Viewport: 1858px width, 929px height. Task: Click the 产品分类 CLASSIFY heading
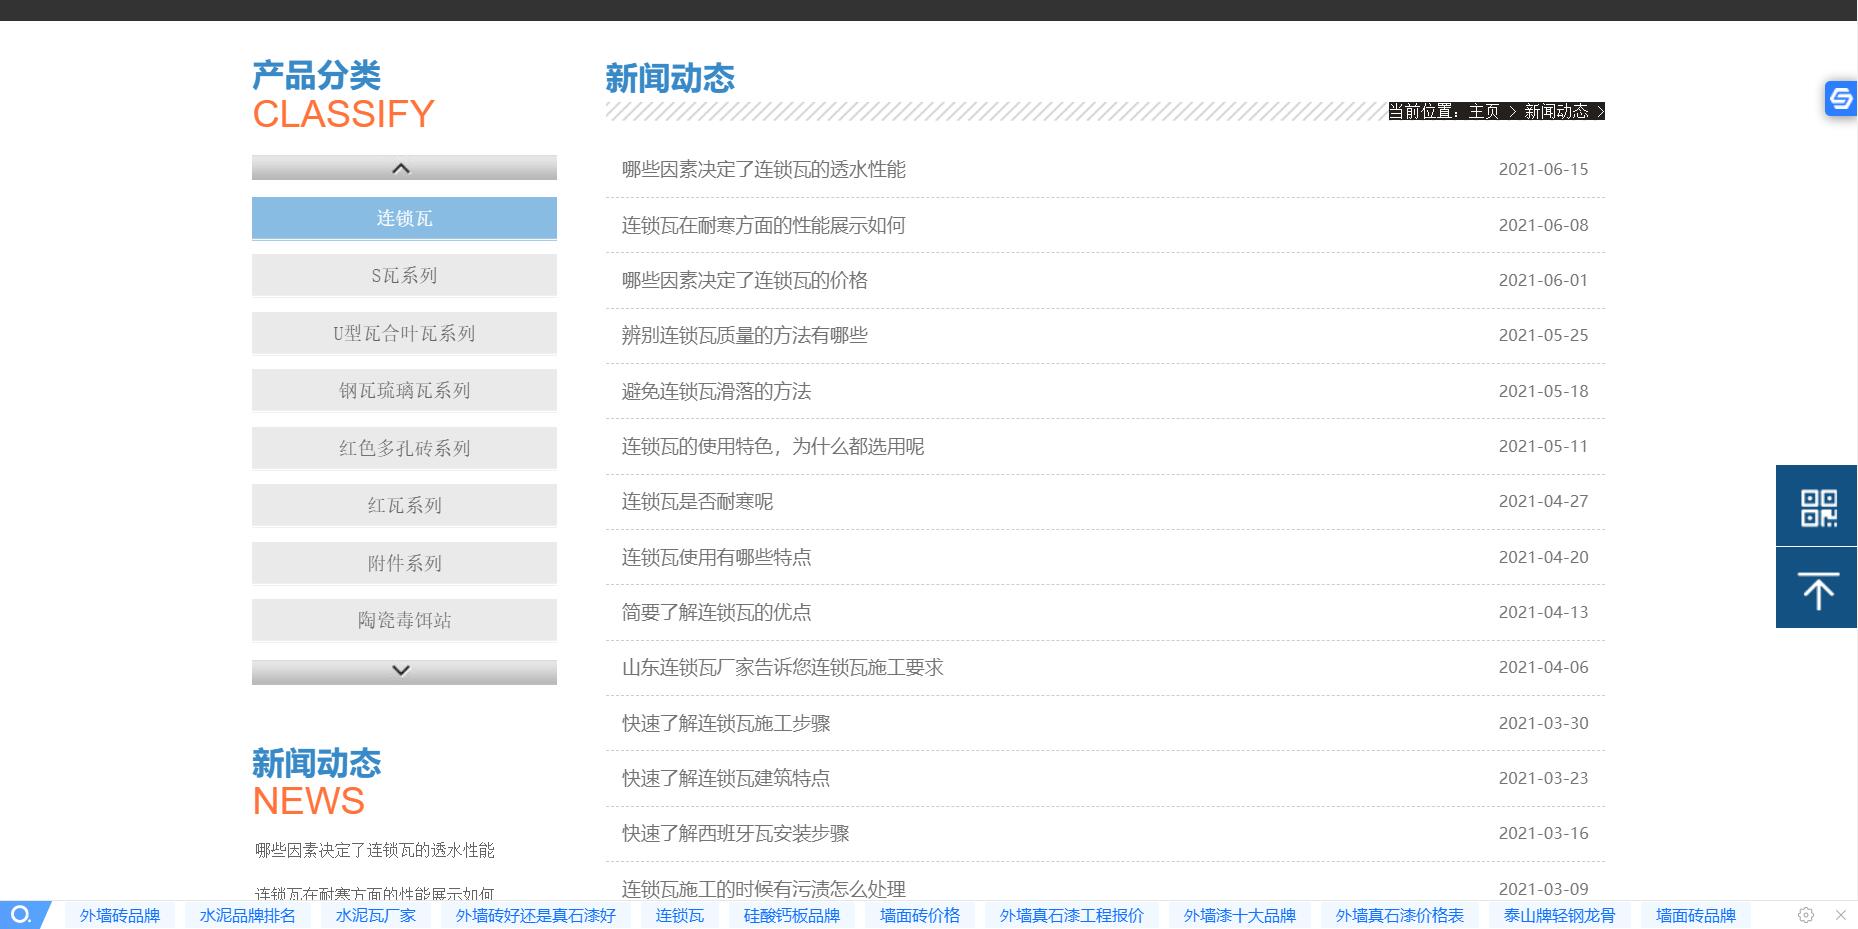click(343, 95)
